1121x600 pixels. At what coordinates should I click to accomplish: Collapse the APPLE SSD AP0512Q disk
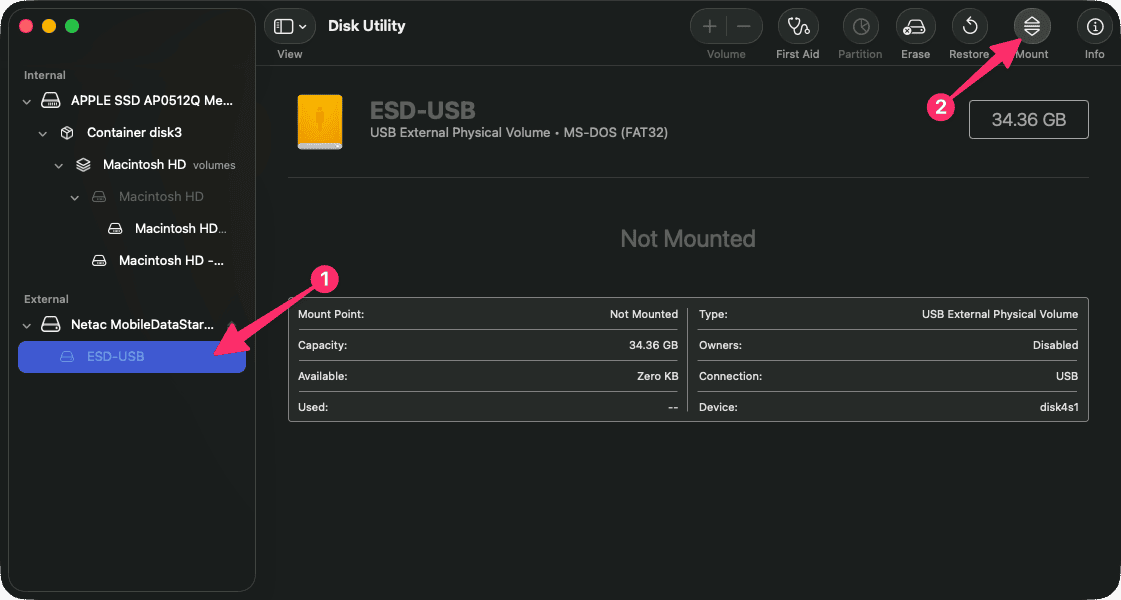(27, 102)
